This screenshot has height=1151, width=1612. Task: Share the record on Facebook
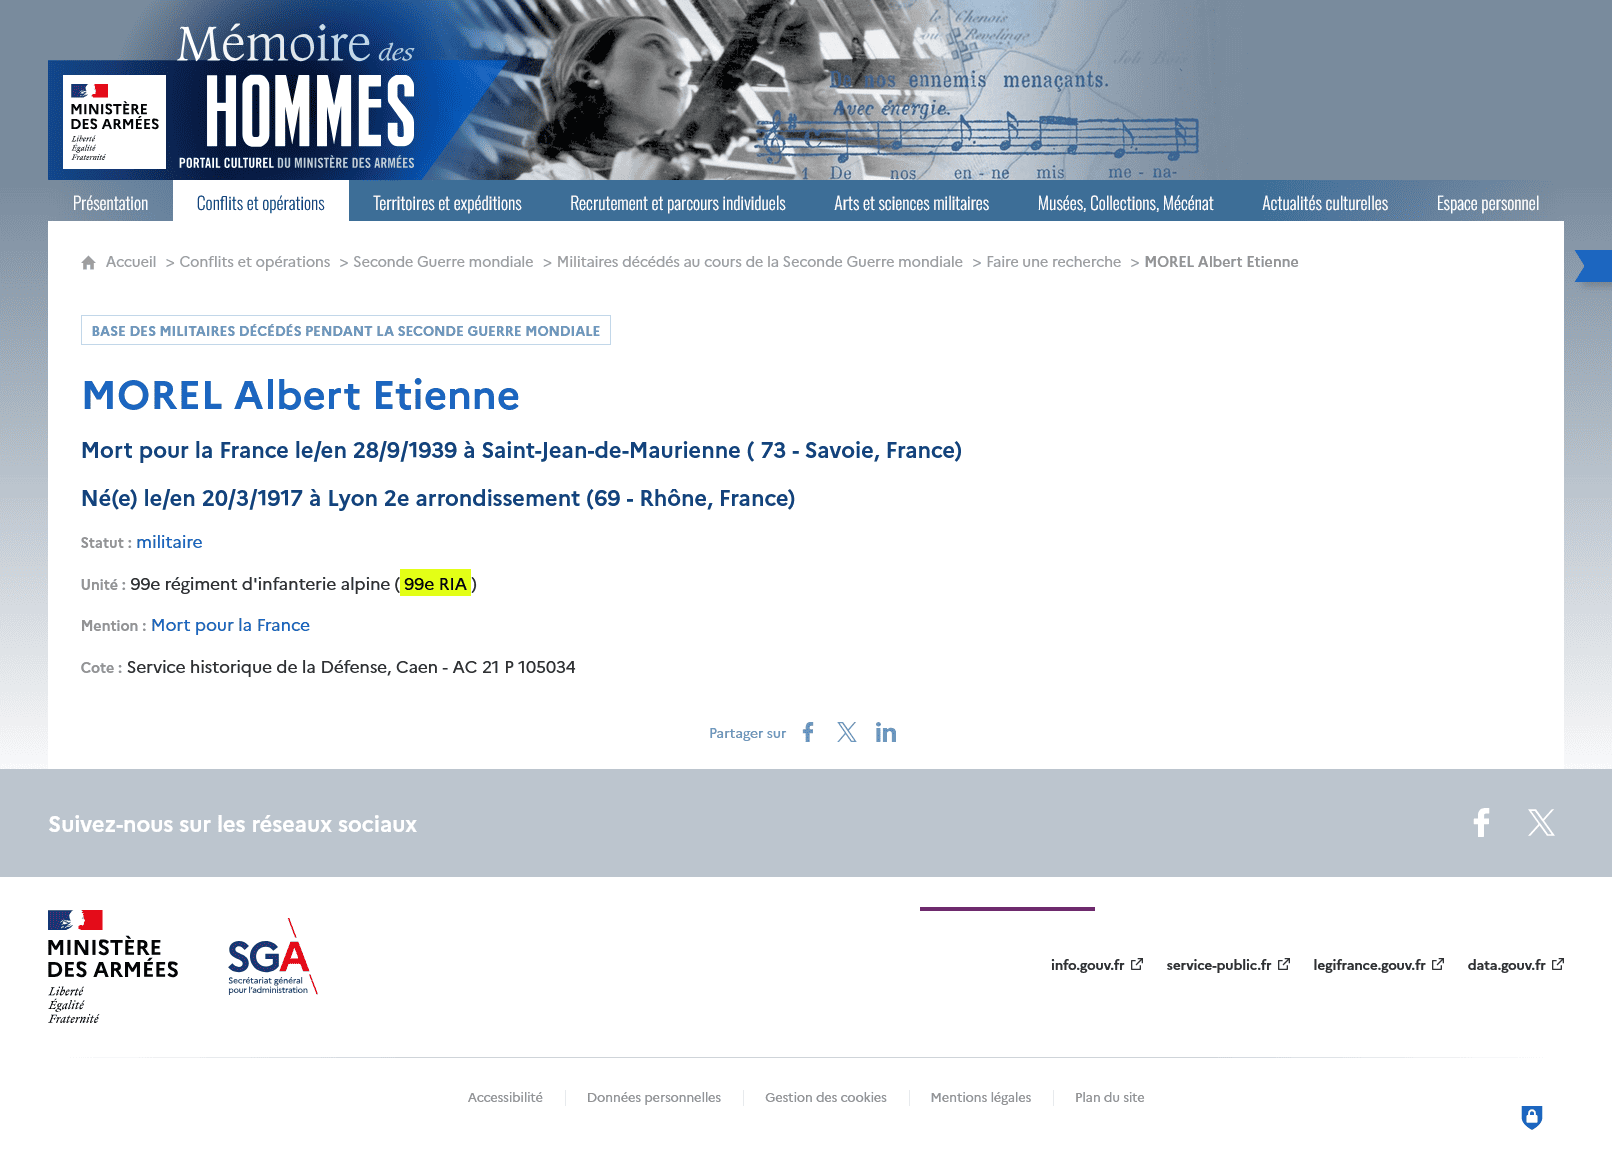click(808, 732)
